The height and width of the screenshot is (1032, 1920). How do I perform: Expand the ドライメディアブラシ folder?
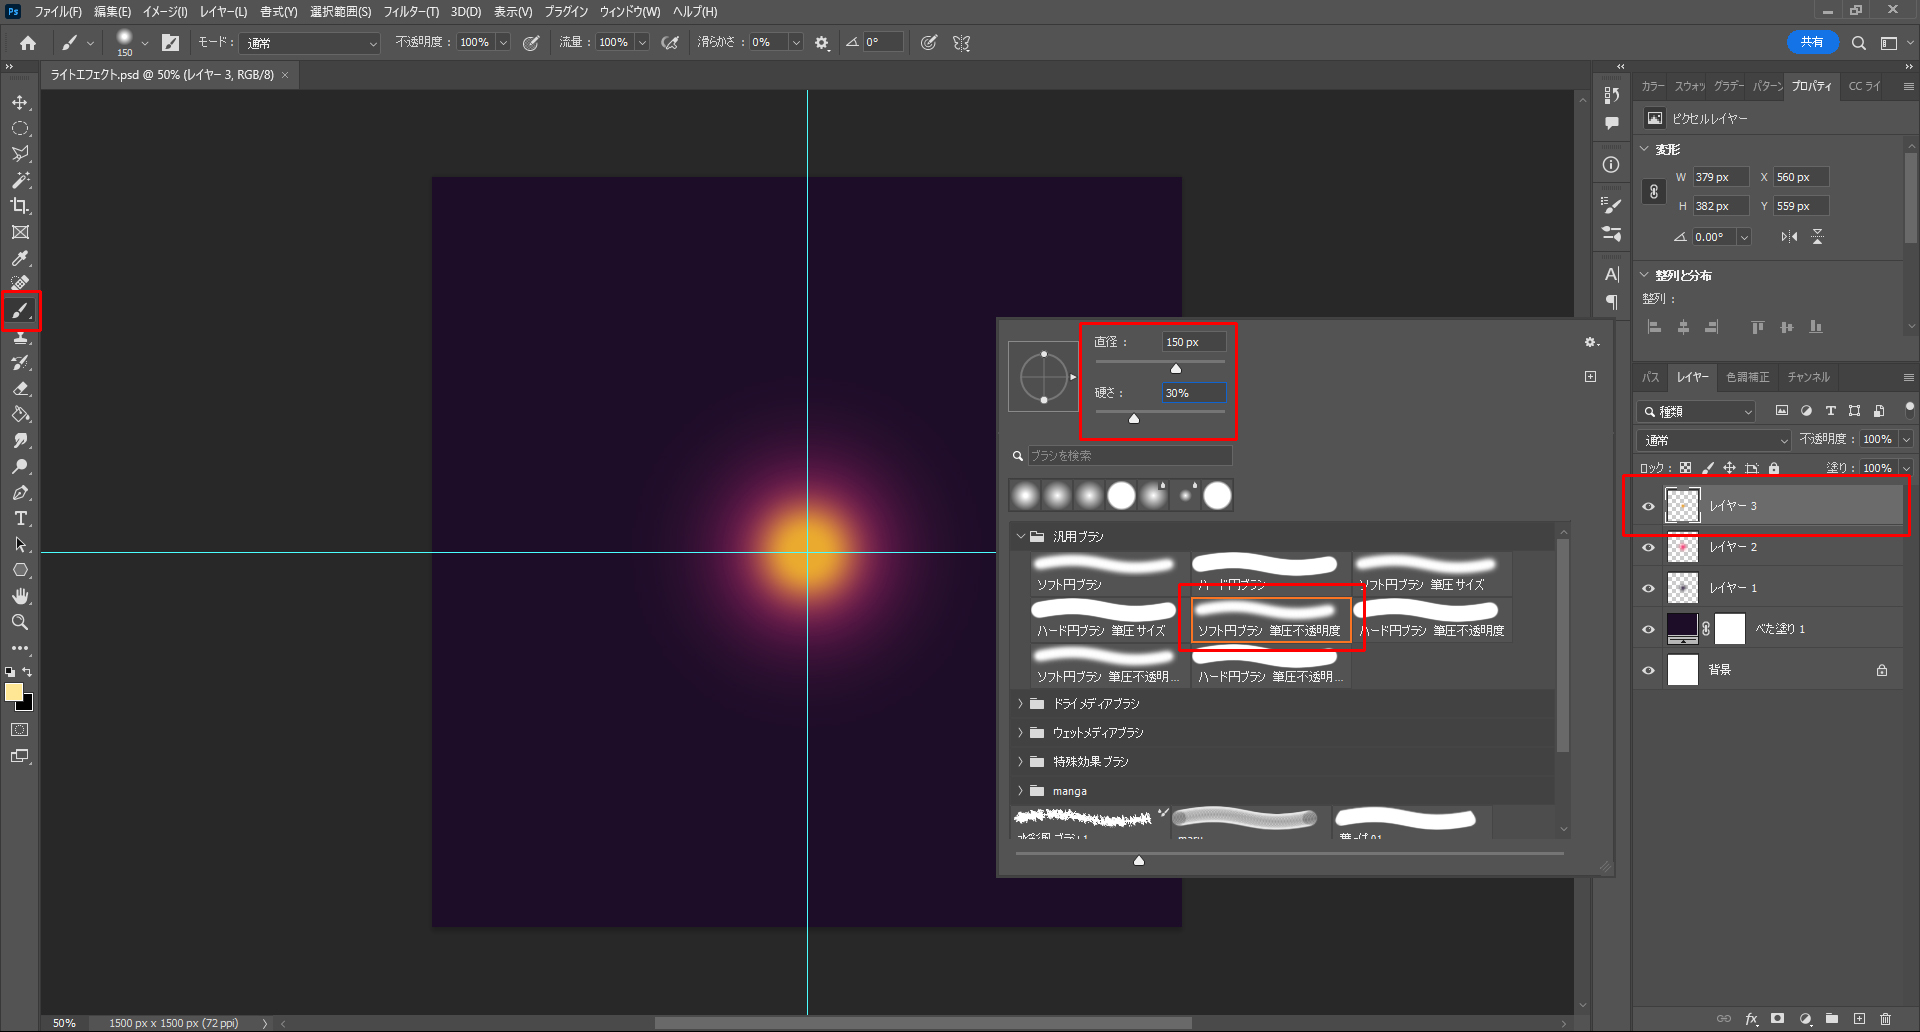pyautogui.click(x=1021, y=704)
